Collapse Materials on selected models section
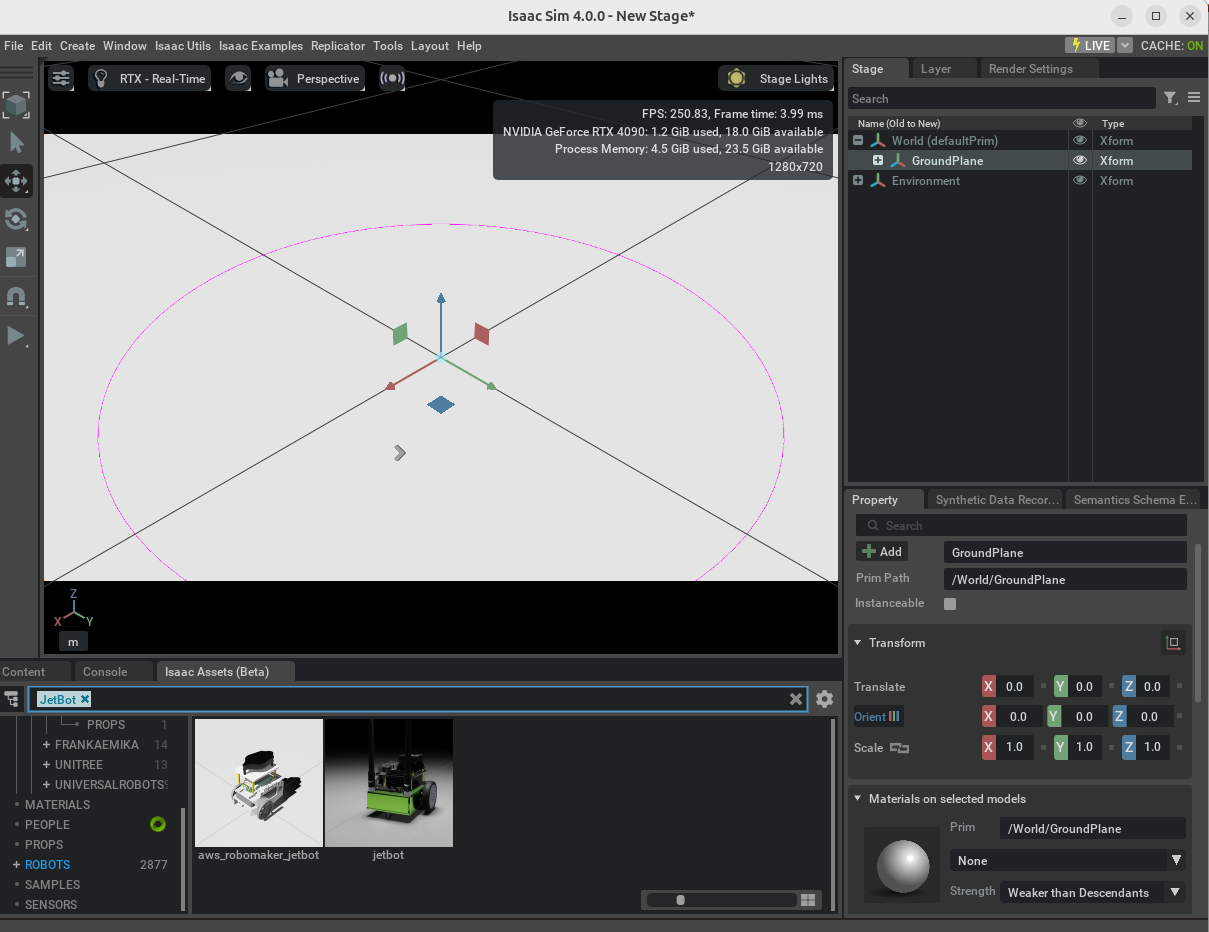Image resolution: width=1209 pixels, height=932 pixels. [857, 799]
